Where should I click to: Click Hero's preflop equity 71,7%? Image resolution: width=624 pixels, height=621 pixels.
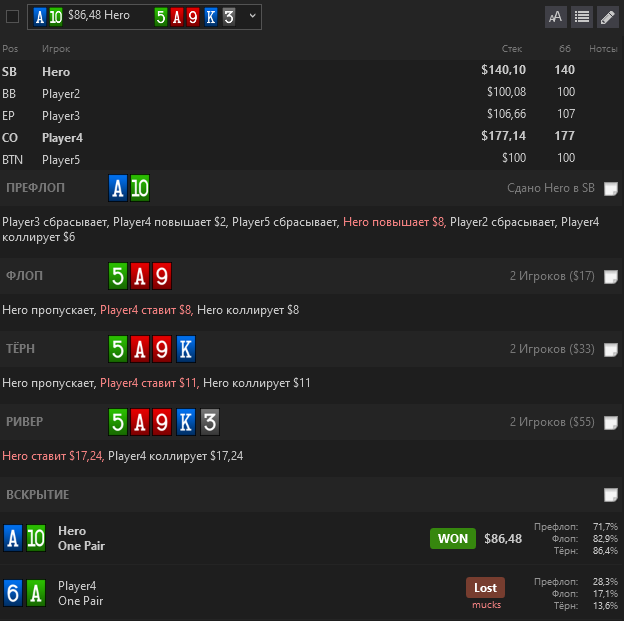coord(605,527)
